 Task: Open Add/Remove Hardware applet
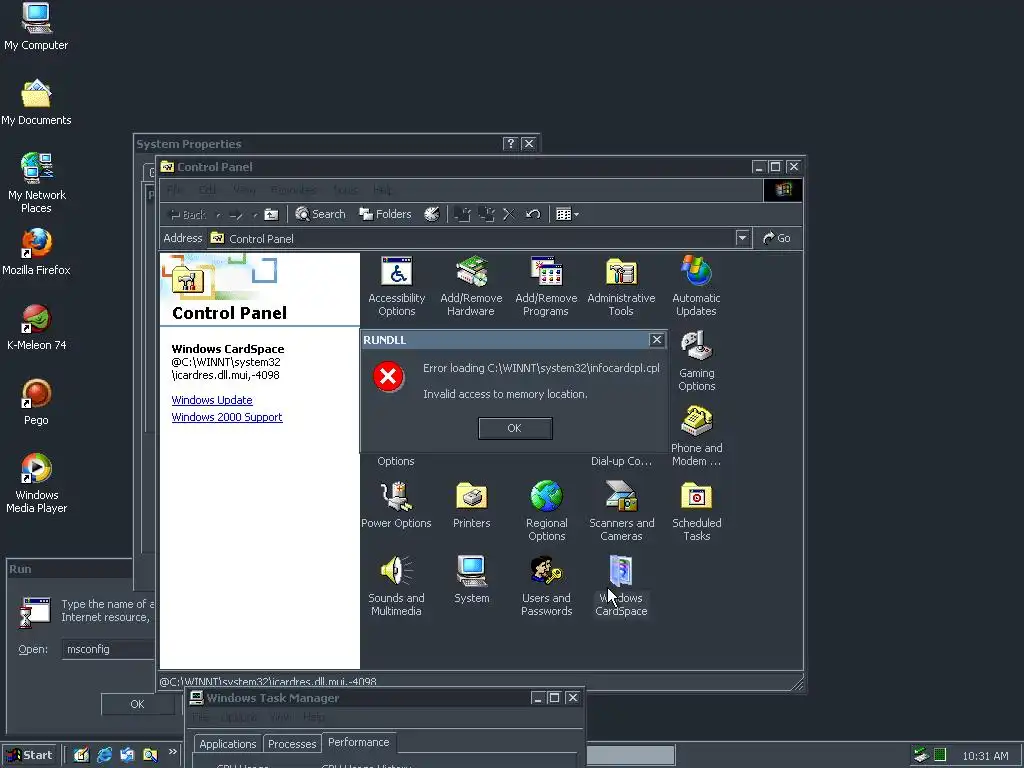click(471, 286)
